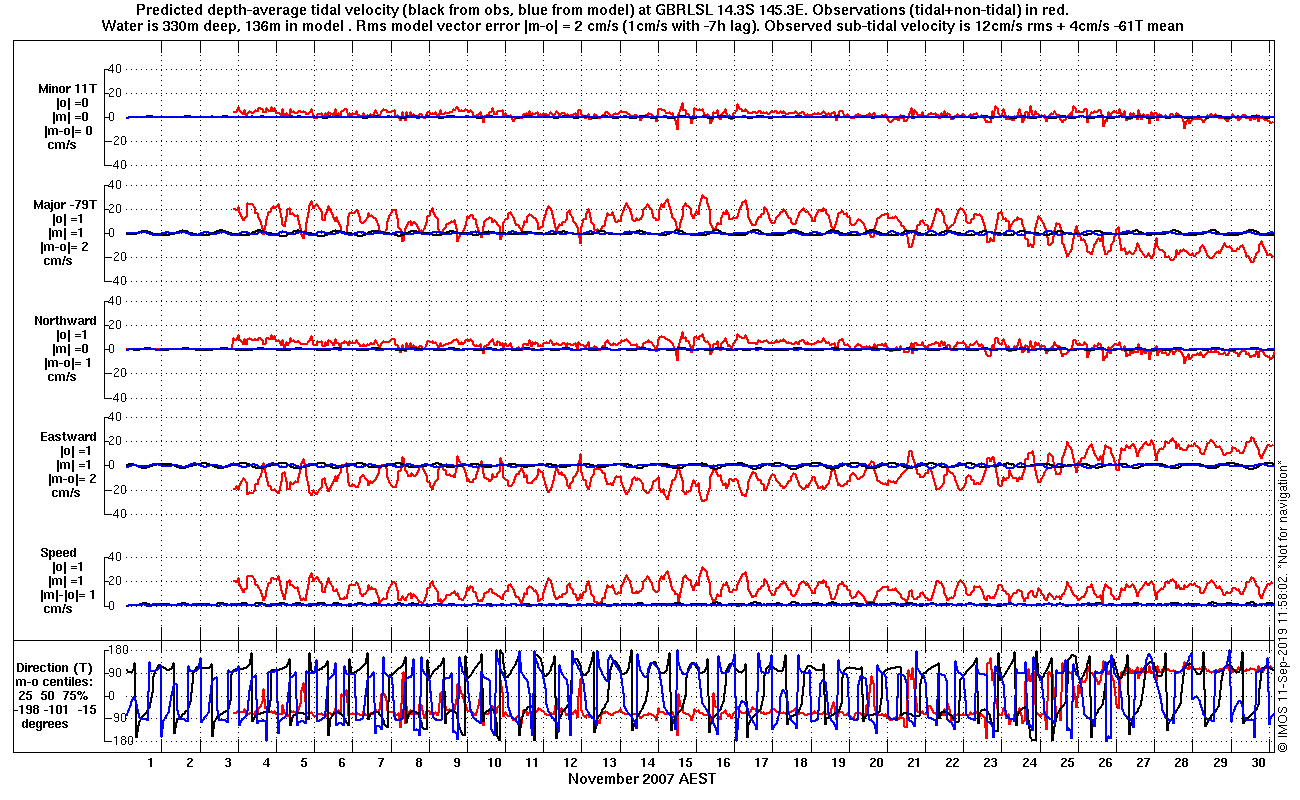Image resolution: width=1300 pixels, height=800 pixels.
Task: Click the top 40 tick of Minor panel
Action: [x=113, y=69]
